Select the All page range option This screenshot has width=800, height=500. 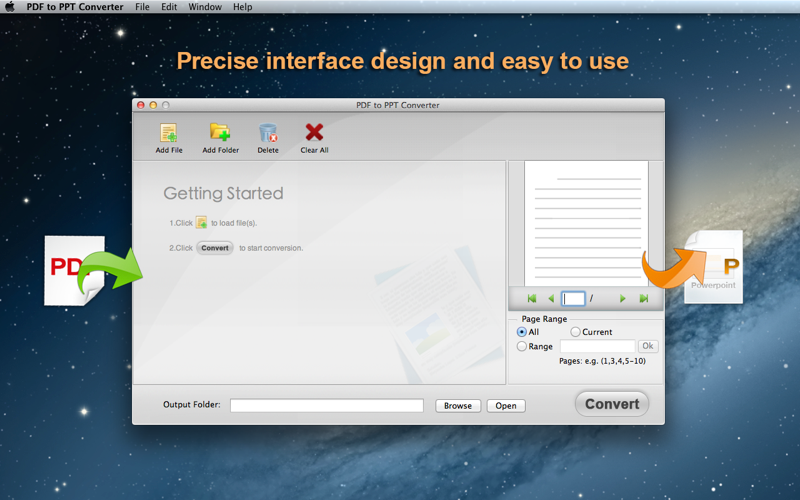tap(522, 332)
